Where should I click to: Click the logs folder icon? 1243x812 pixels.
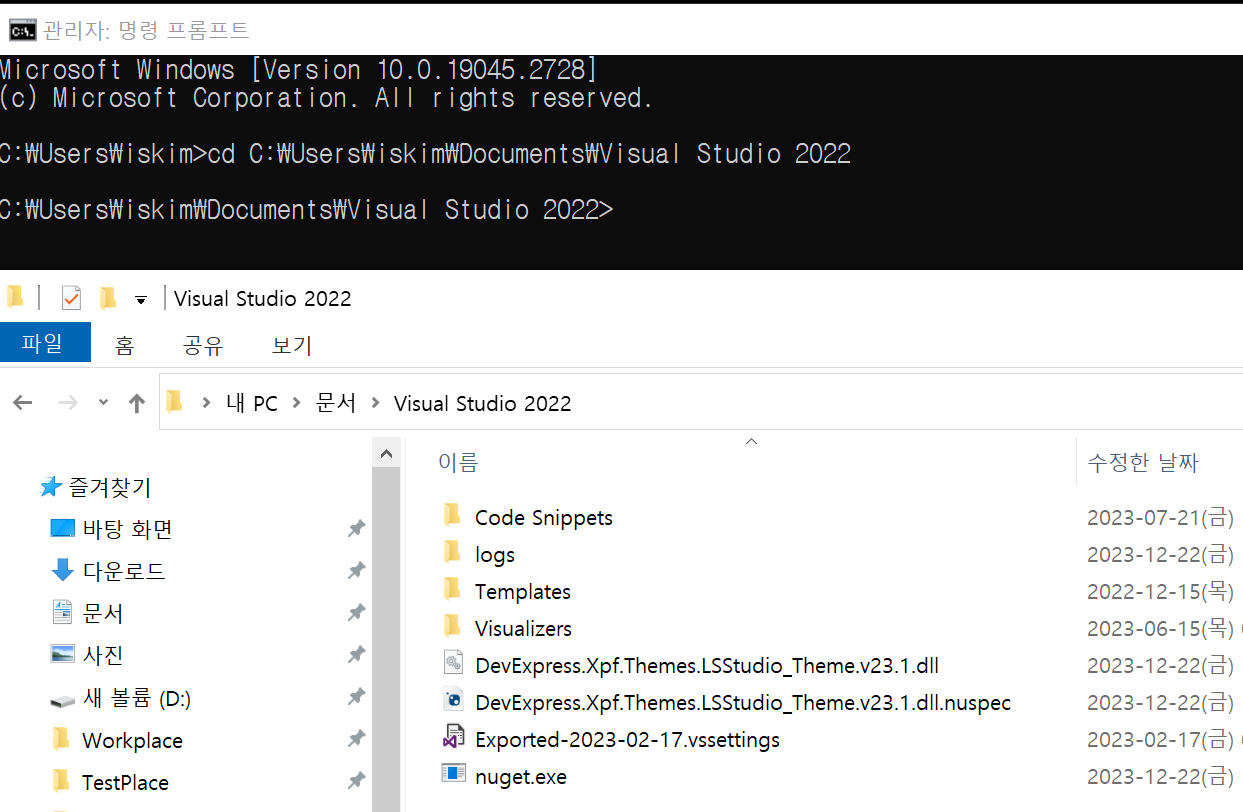(453, 553)
